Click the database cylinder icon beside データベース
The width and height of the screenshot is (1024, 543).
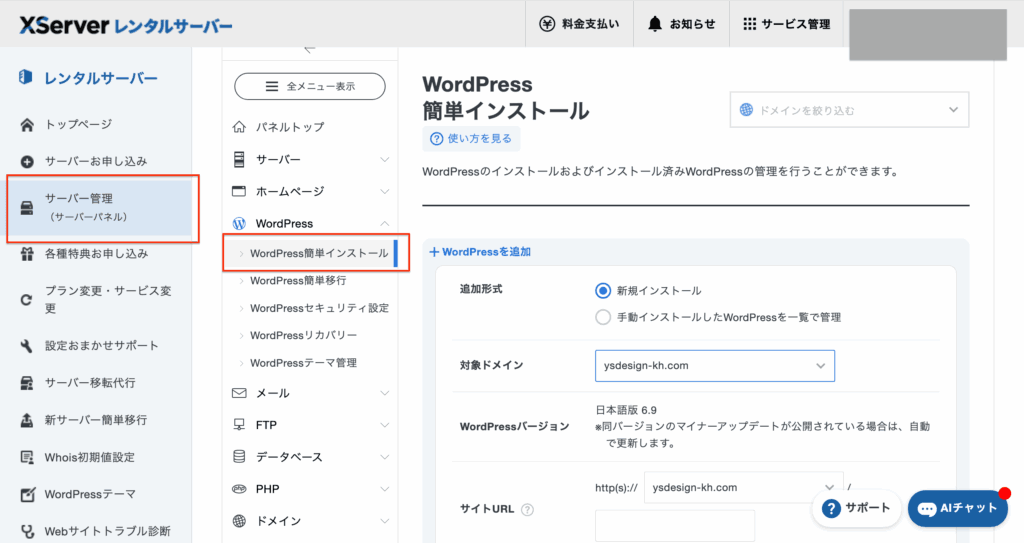click(239, 457)
